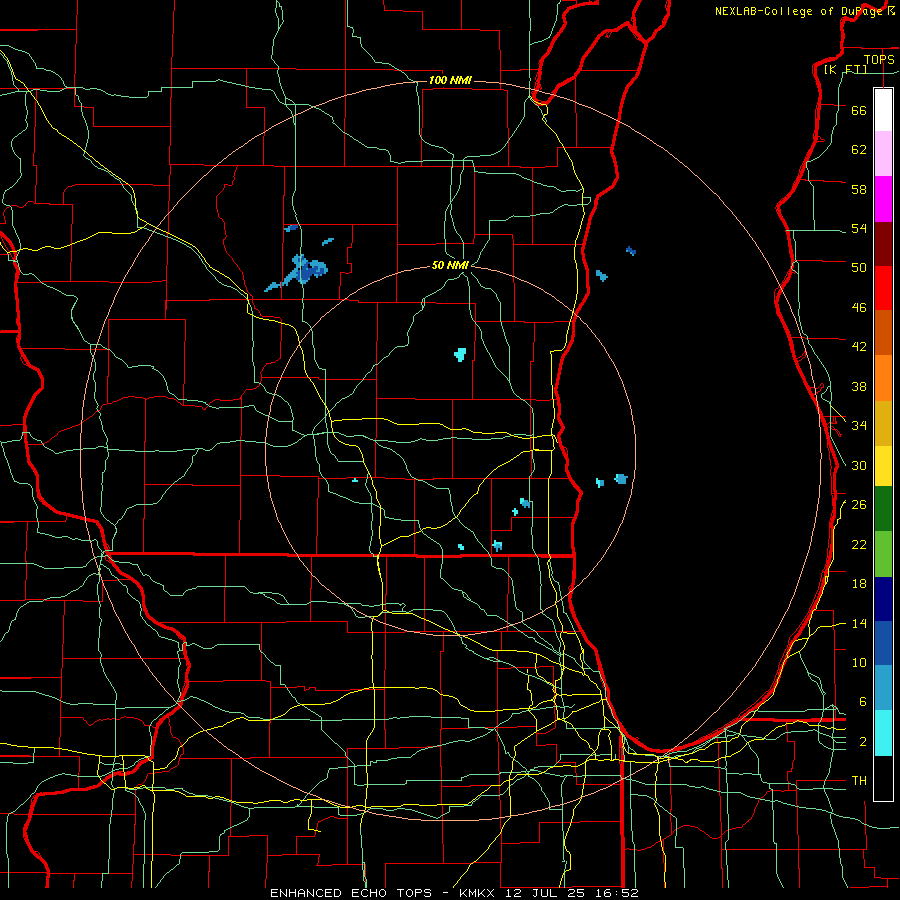Click the light green legend swatch

pos(883,554)
